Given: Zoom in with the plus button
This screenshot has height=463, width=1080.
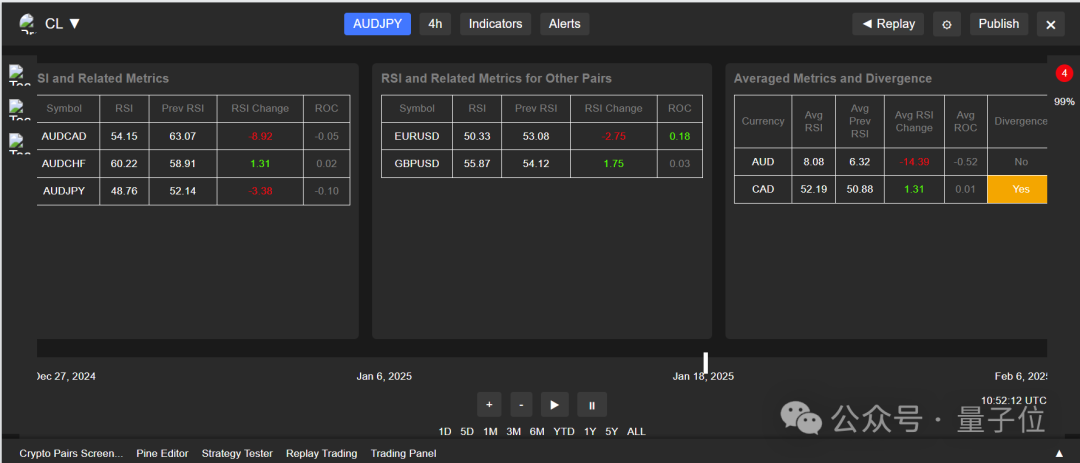Looking at the screenshot, I should click(x=489, y=405).
